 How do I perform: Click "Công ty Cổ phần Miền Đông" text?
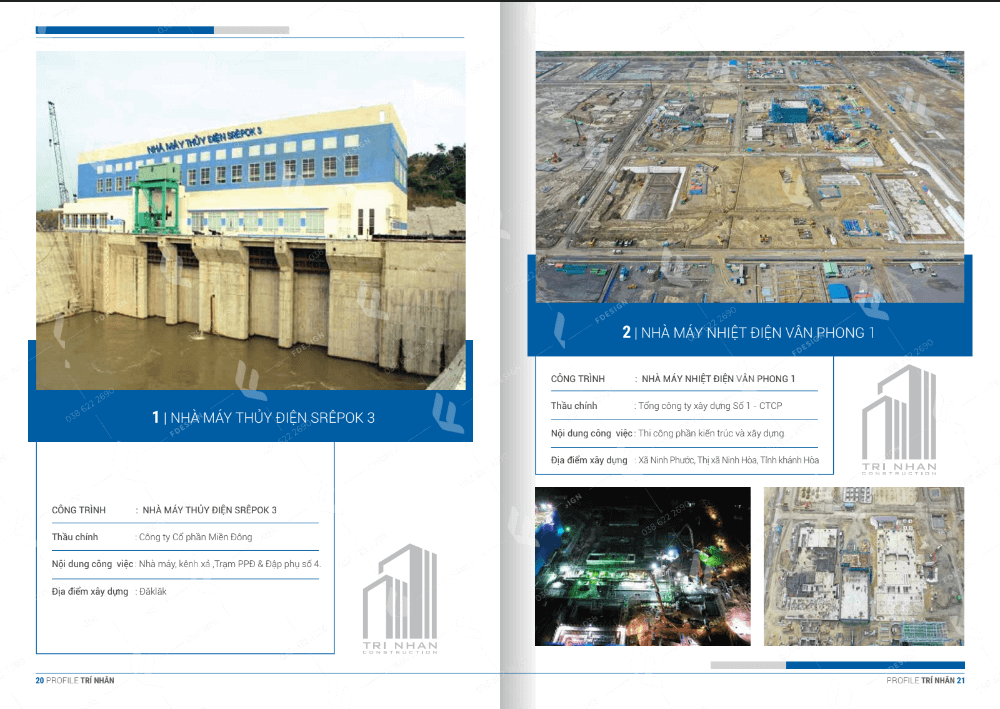pyautogui.click(x=196, y=537)
